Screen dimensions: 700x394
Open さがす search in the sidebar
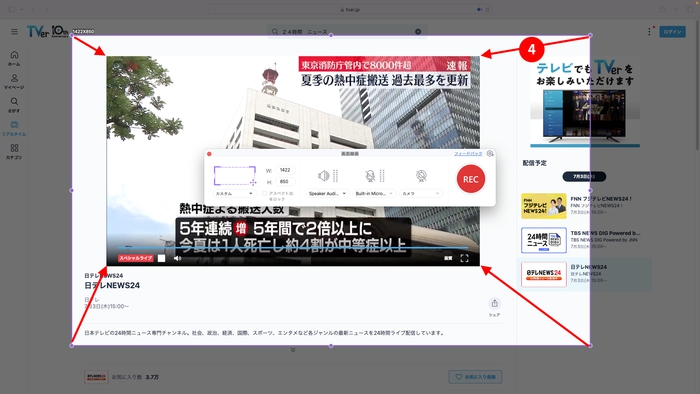coord(14,105)
